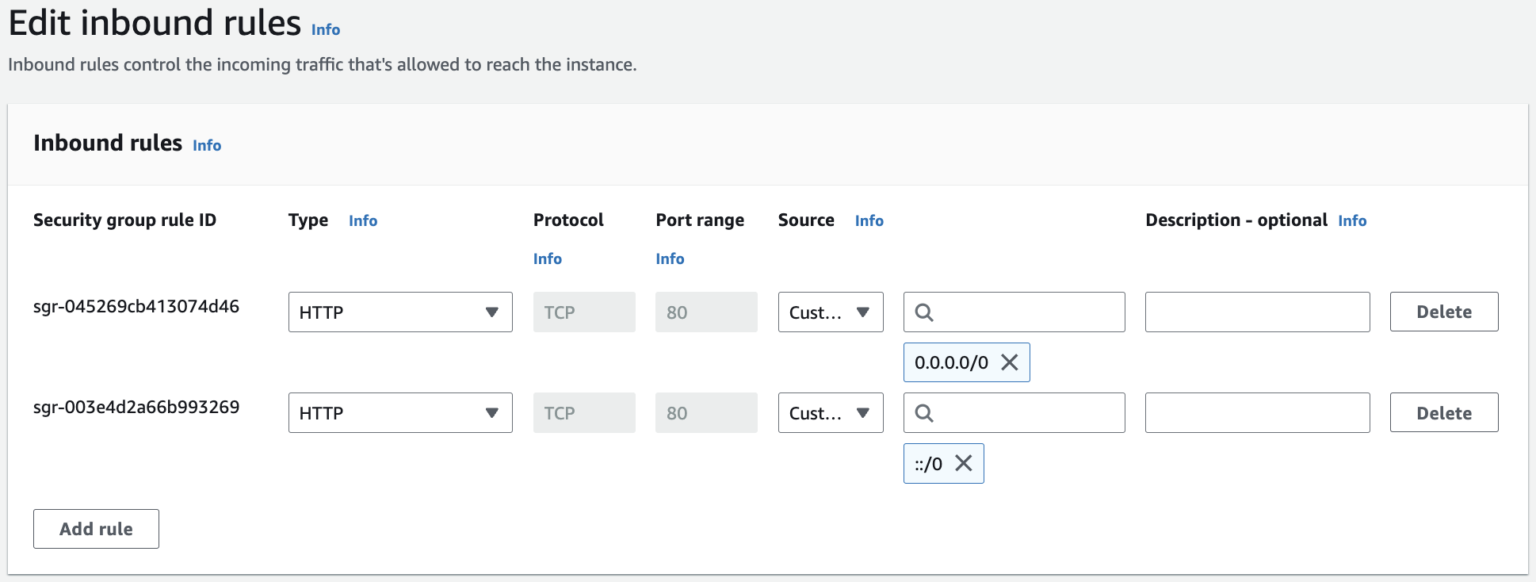Open the Info link beside Description - optional
This screenshot has height=582, width=1536.
pos(1351,220)
